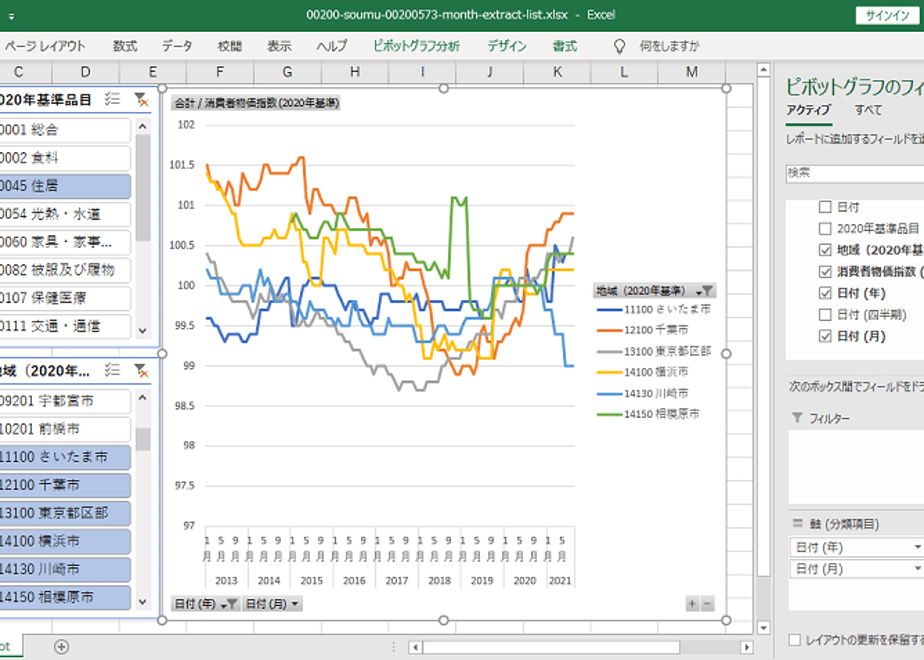Clear the filter on the 地域 slicer
Image resolution: width=924 pixels, height=660 pixels.
point(141,370)
